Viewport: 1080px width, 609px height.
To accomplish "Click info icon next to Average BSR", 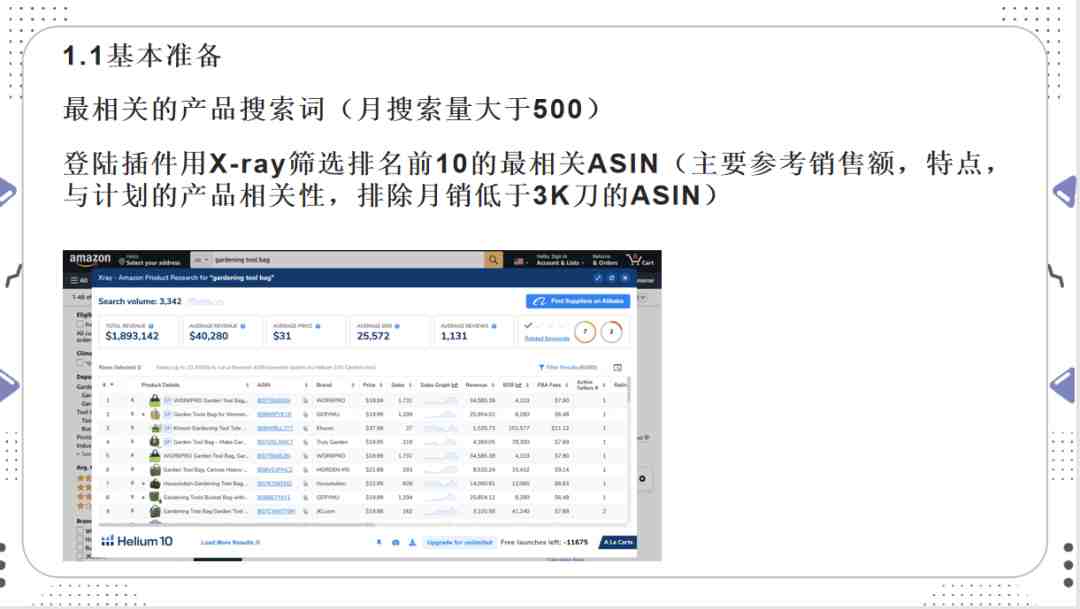I will click(x=397, y=326).
